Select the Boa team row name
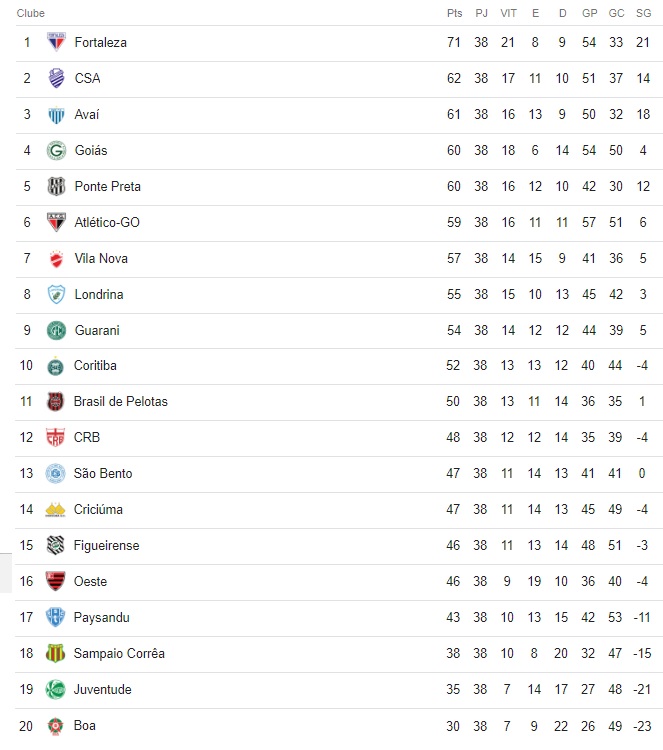663x750 pixels. [85, 726]
